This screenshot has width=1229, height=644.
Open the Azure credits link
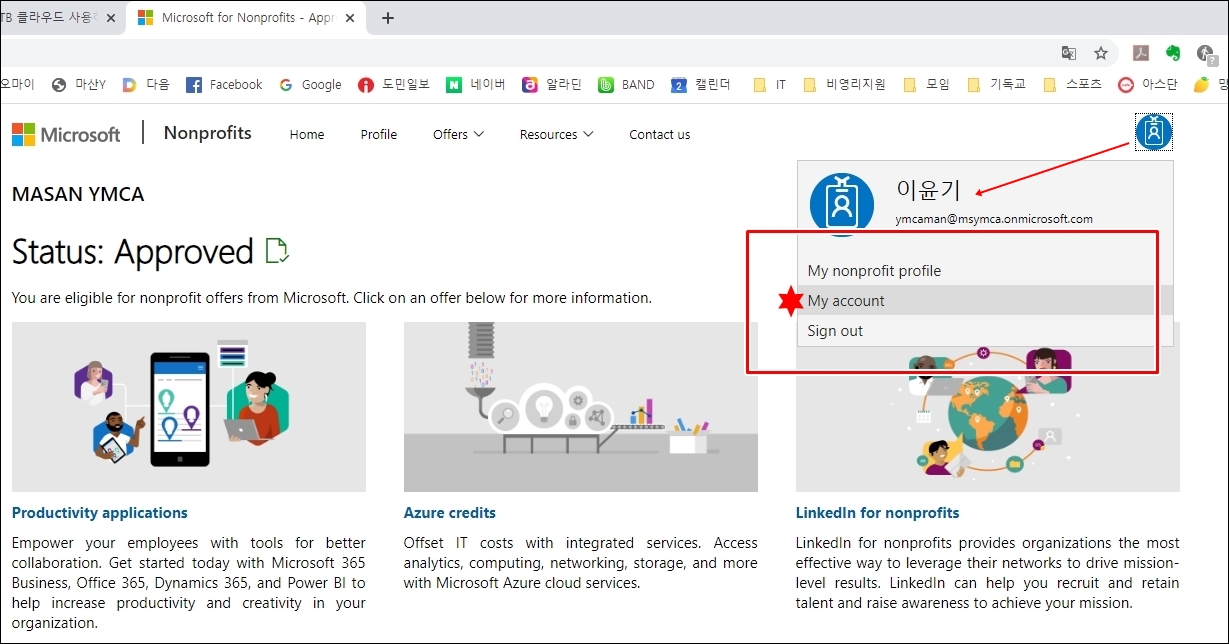(x=450, y=513)
